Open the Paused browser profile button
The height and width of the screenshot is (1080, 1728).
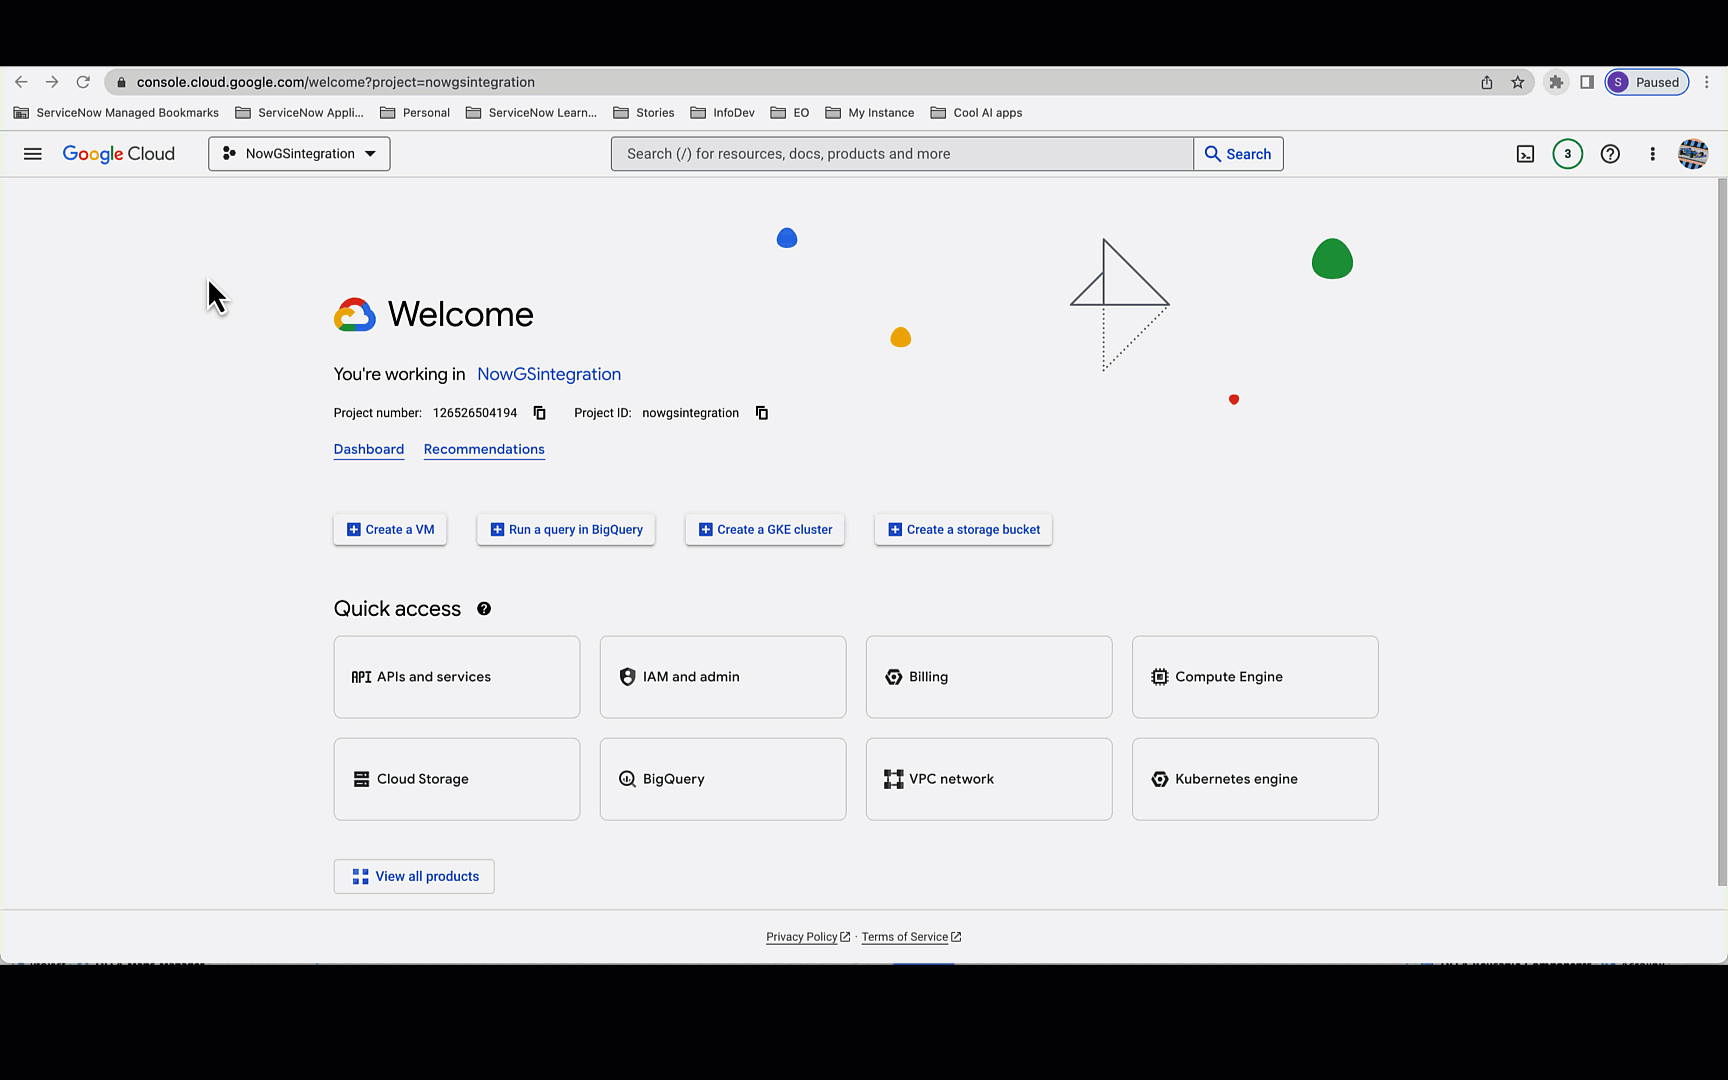tap(1647, 82)
